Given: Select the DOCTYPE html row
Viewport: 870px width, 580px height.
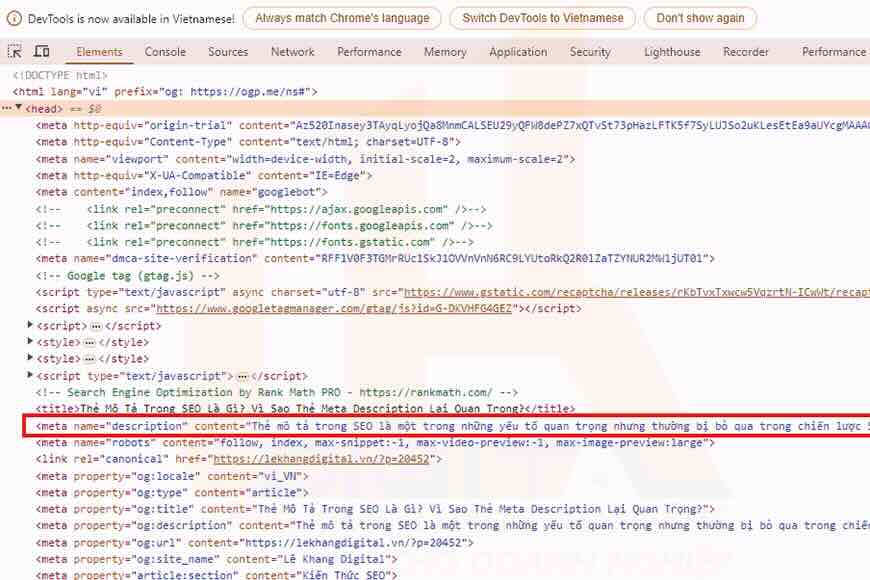Looking at the screenshot, I should [x=60, y=75].
